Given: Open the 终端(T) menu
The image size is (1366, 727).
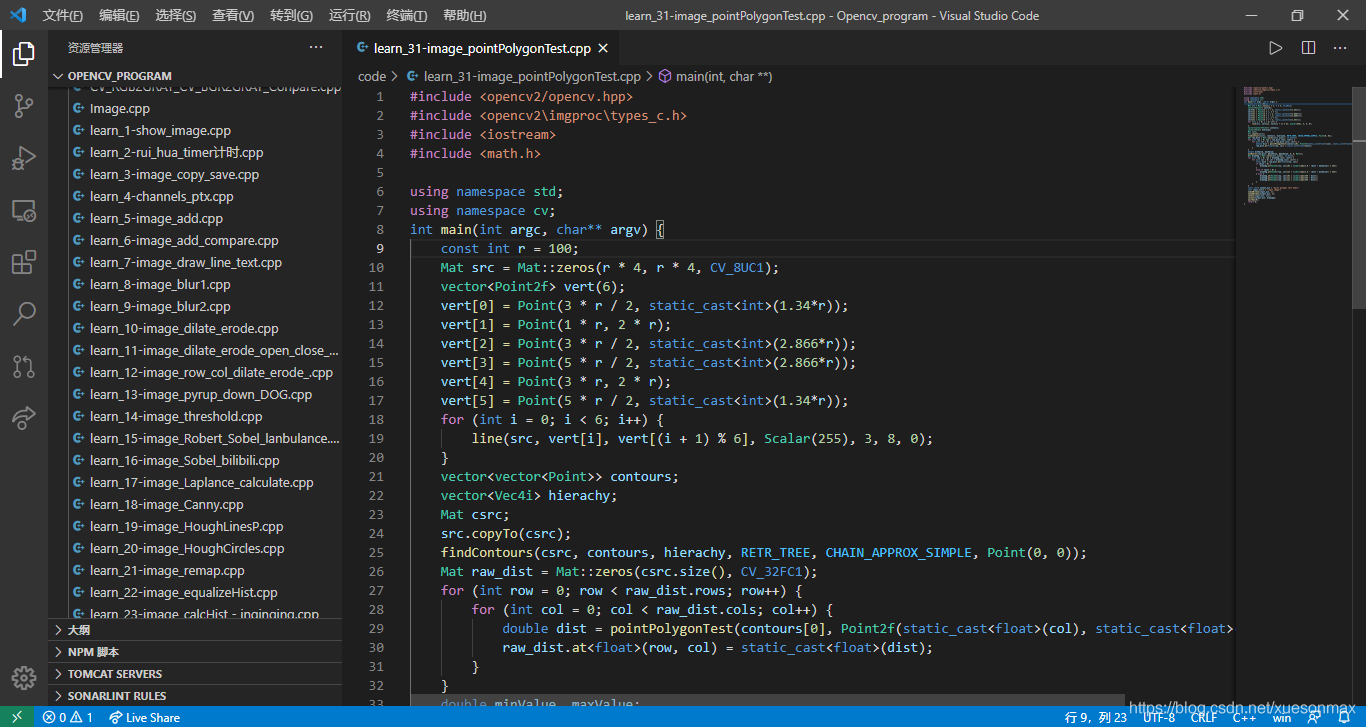Looking at the screenshot, I should [406, 16].
